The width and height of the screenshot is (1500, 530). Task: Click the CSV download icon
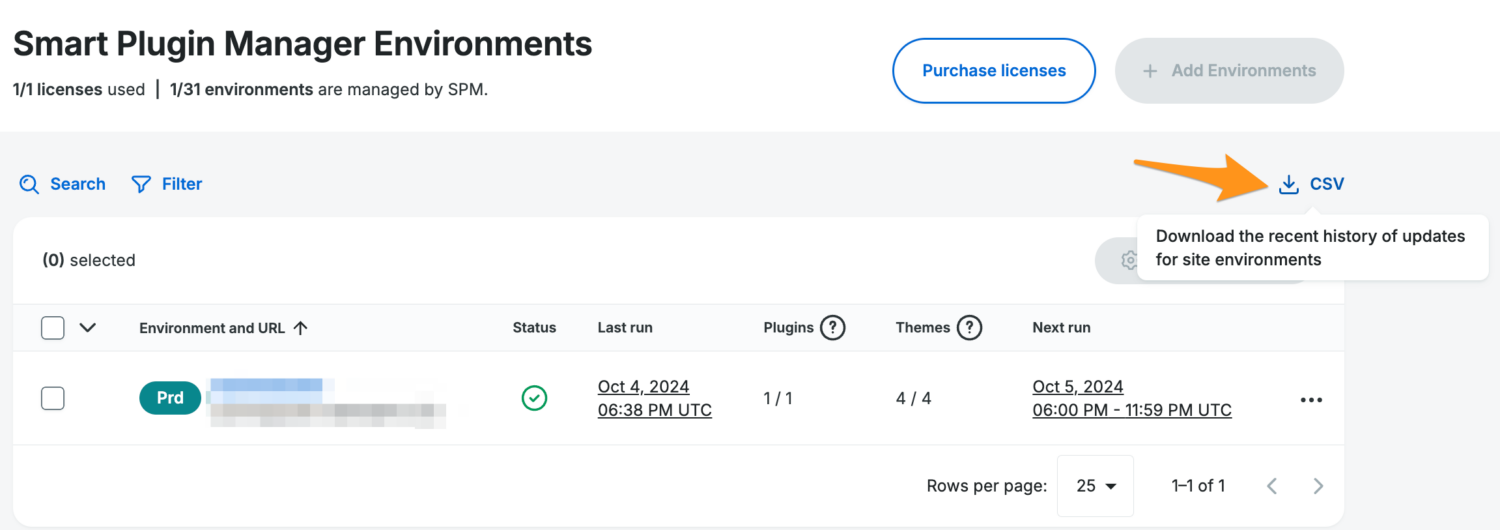1289,184
